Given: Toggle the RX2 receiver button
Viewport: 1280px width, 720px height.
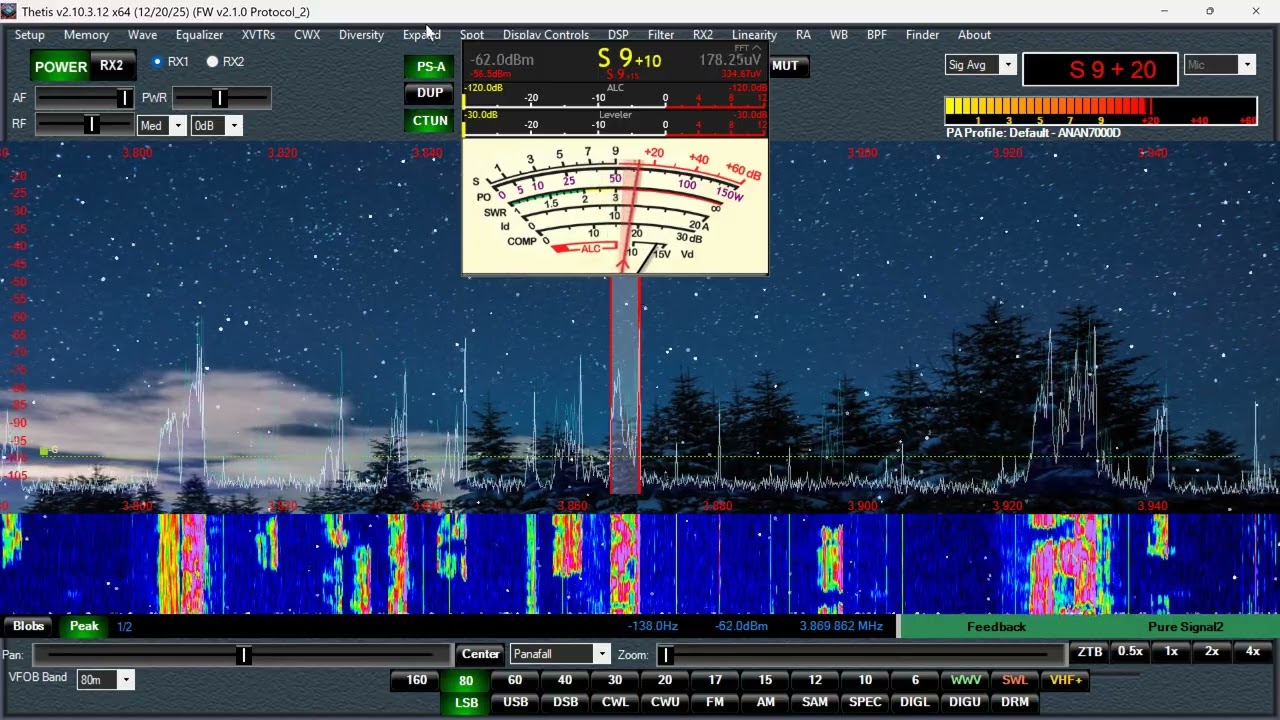Looking at the screenshot, I should (112, 66).
